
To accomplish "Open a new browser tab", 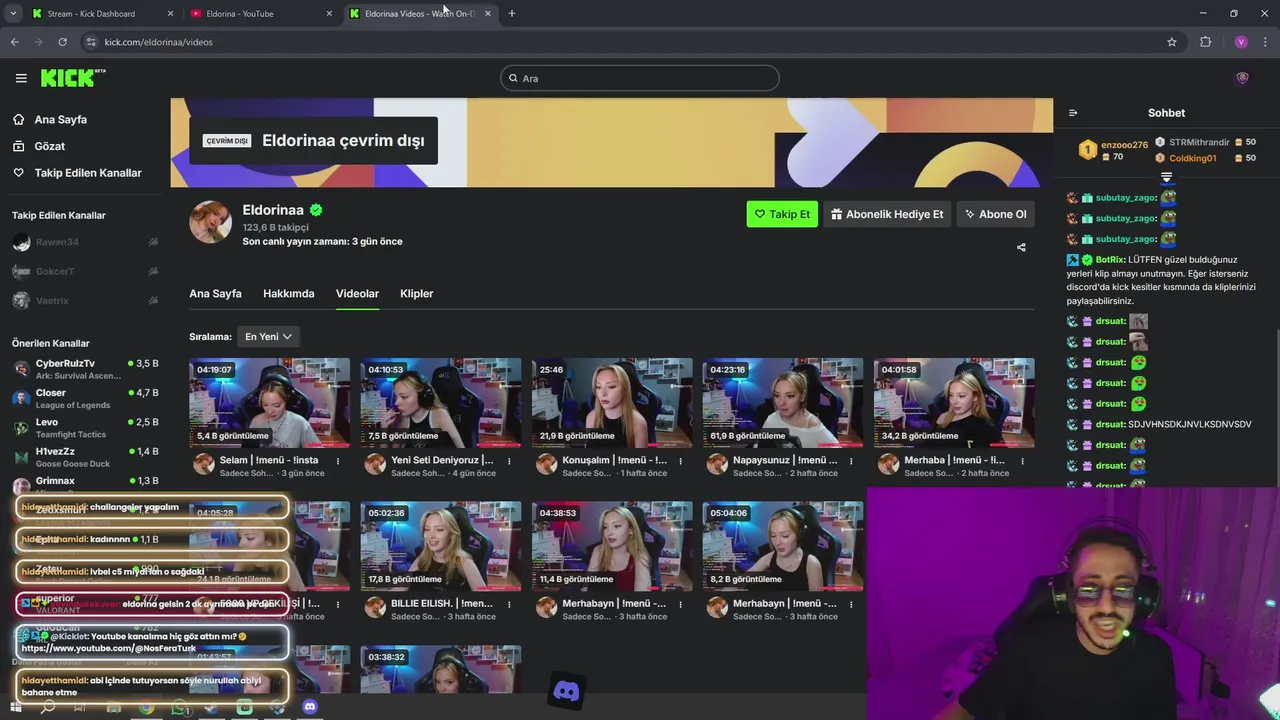I will click(512, 13).
